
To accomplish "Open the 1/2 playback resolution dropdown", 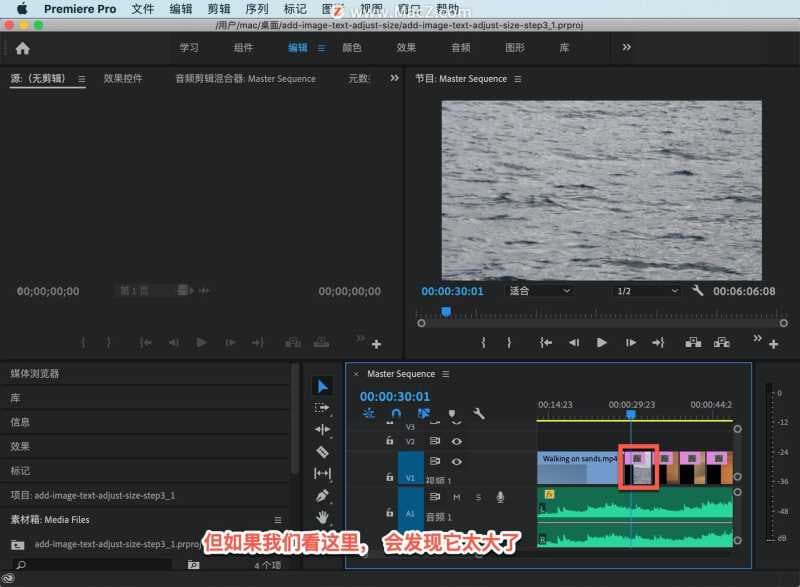I will pos(646,291).
